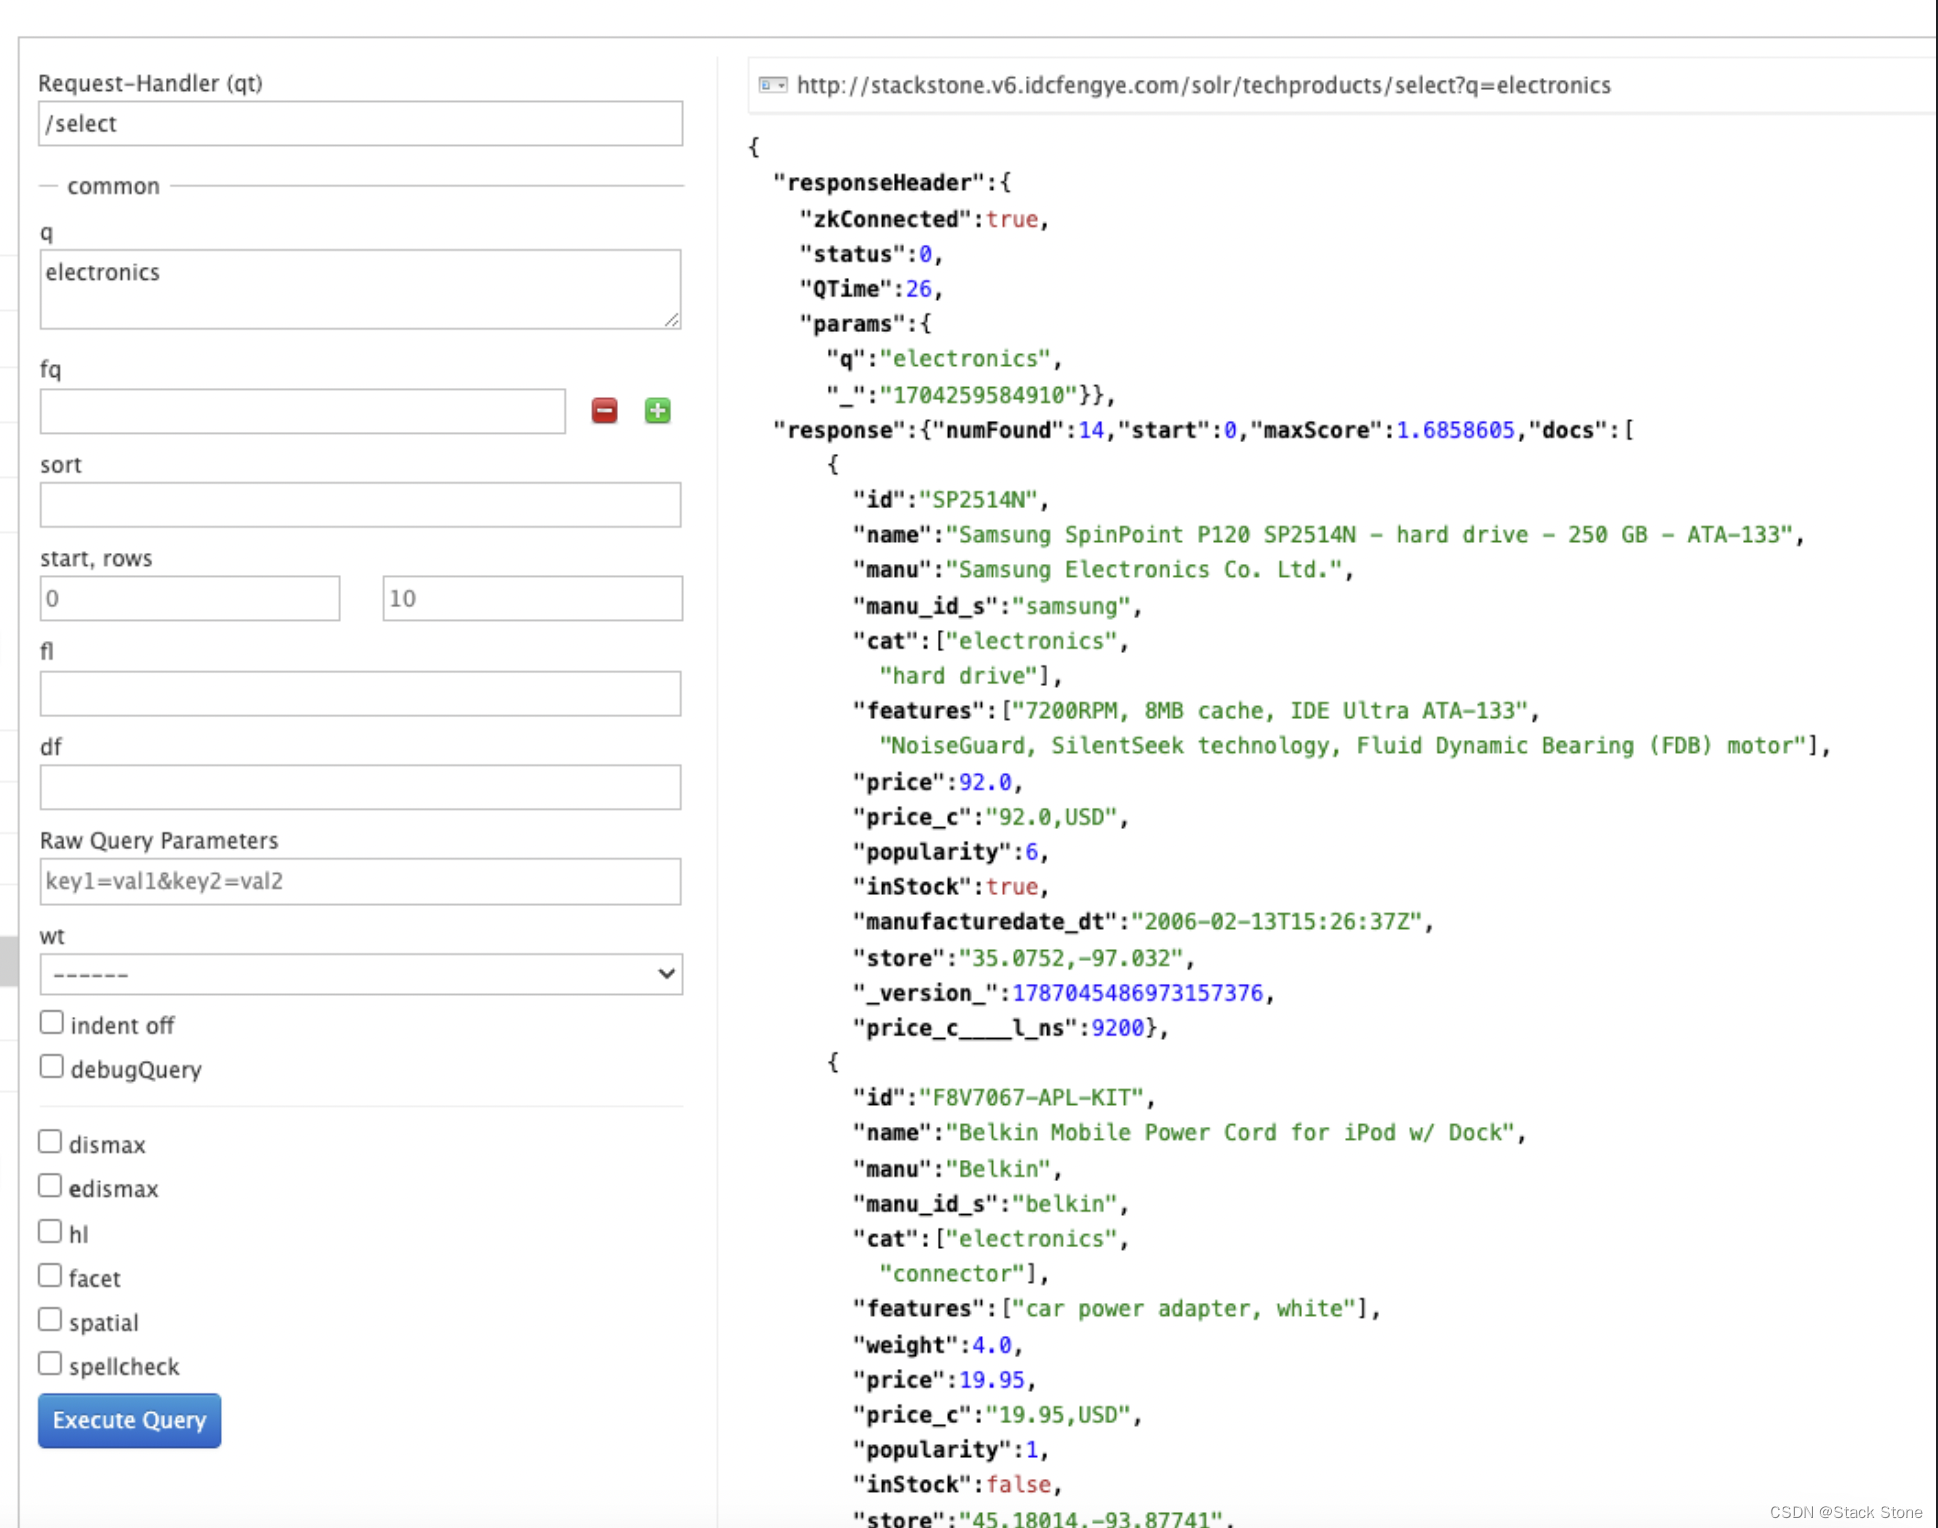
Task: Turn on the facet checkbox
Action: tap(50, 1276)
